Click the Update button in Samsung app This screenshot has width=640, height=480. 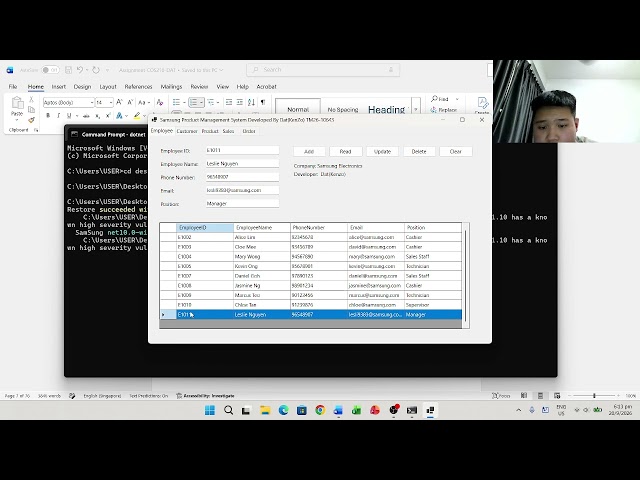tap(382, 151)
